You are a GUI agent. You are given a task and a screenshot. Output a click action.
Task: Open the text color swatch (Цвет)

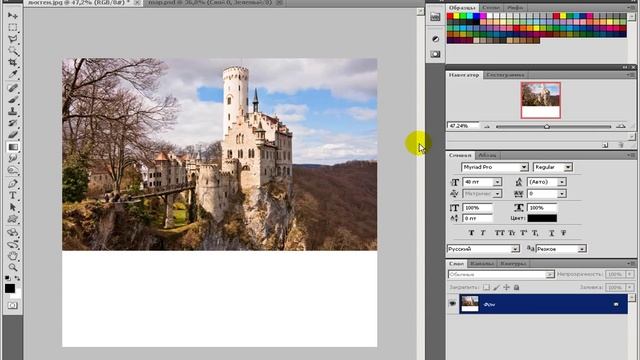(x=542, y=218)
